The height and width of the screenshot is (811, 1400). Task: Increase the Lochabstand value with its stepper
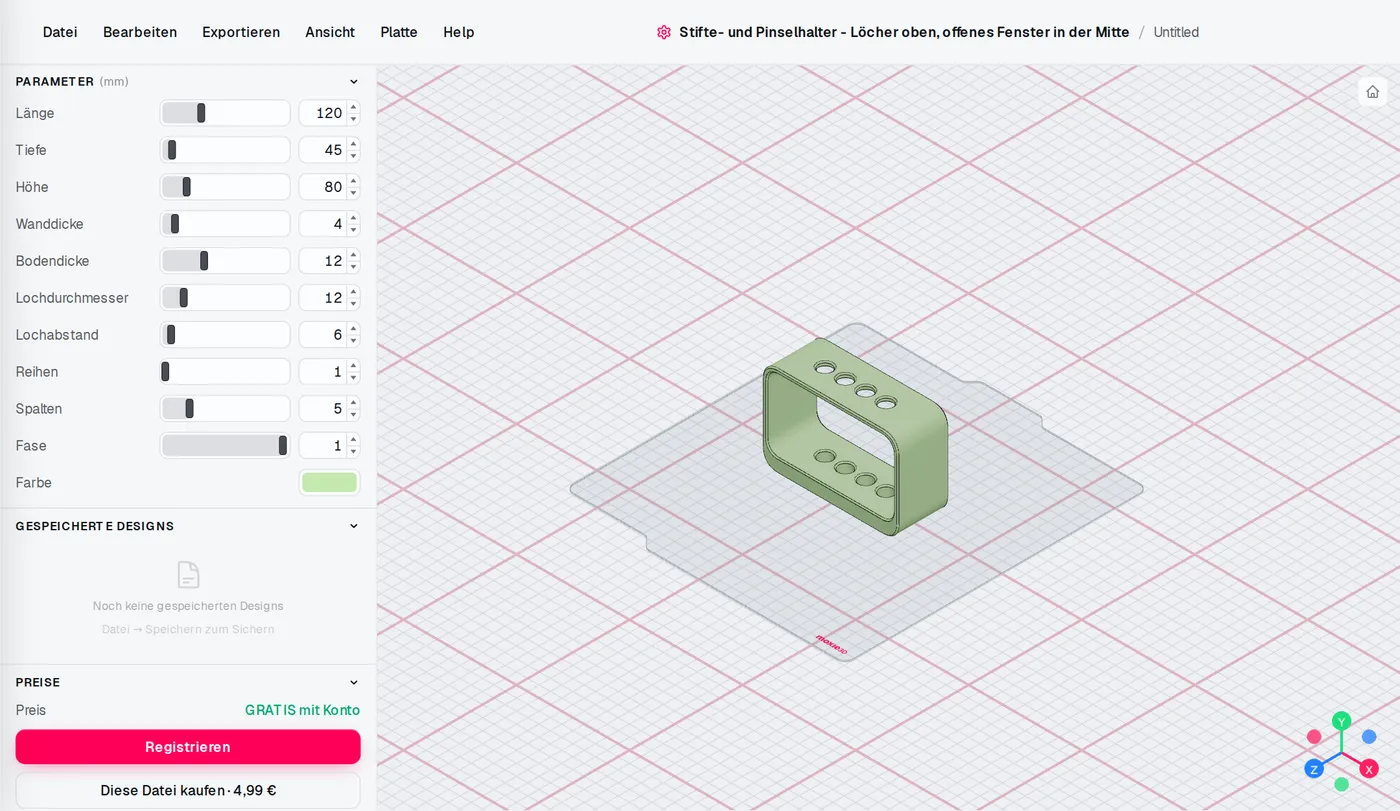click(353, 329)
